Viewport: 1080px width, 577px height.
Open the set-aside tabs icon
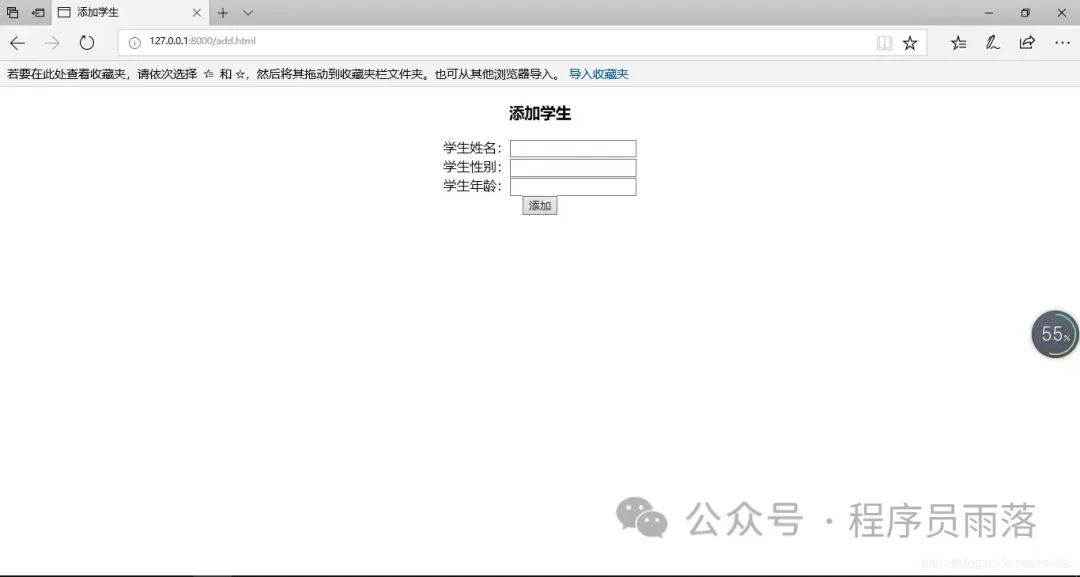[x=12, y=12]
